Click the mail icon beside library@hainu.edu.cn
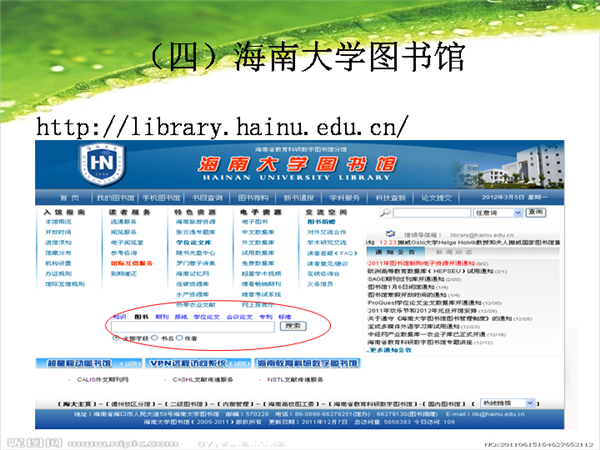Viewport: 600px width, 450px height. (x=390, y=235)
